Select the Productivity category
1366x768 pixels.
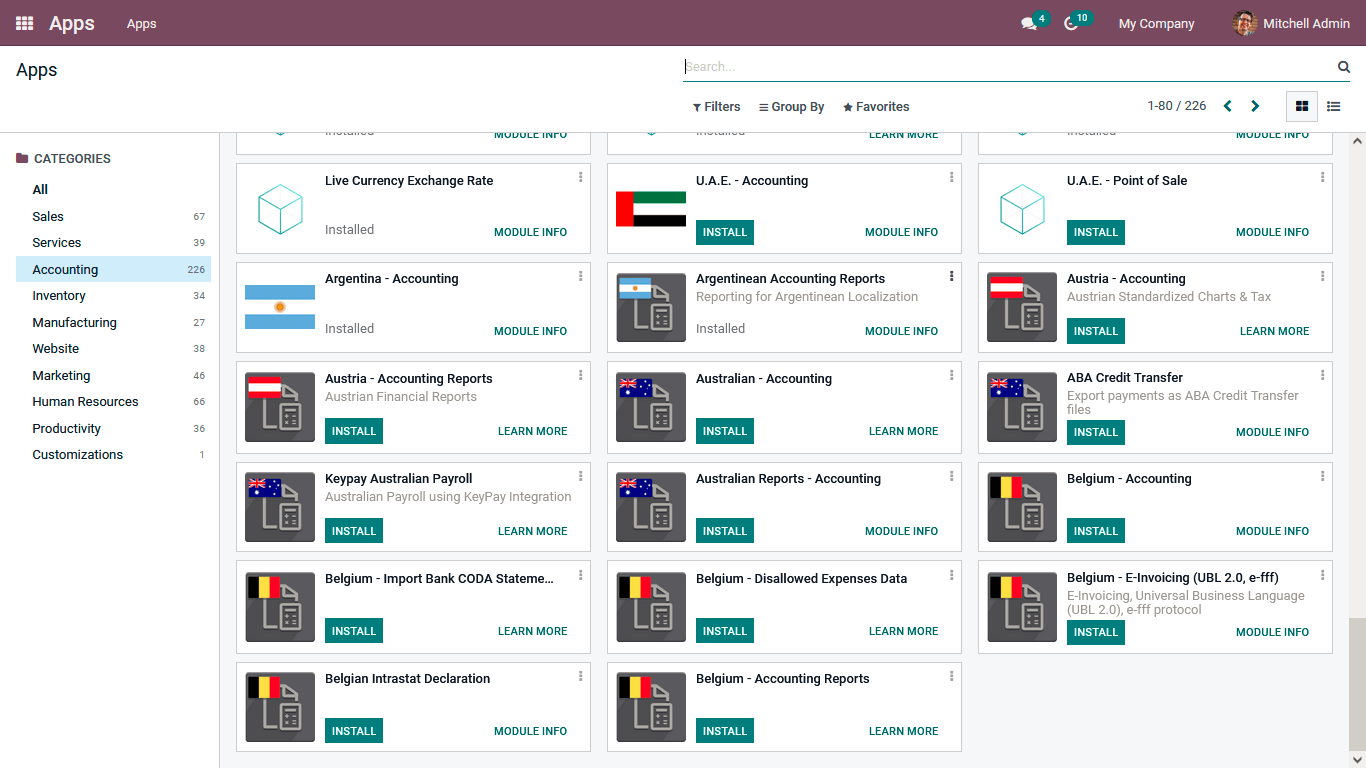113,428
